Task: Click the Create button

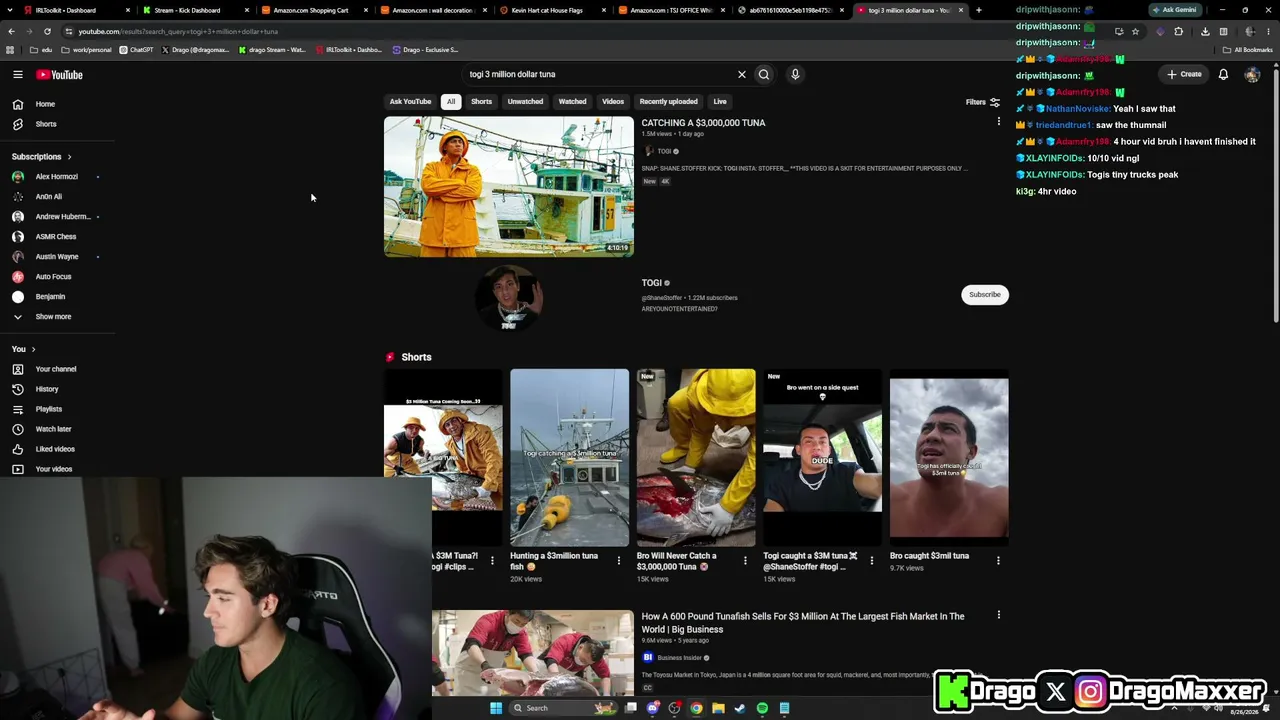Action: pos(1185,74)
